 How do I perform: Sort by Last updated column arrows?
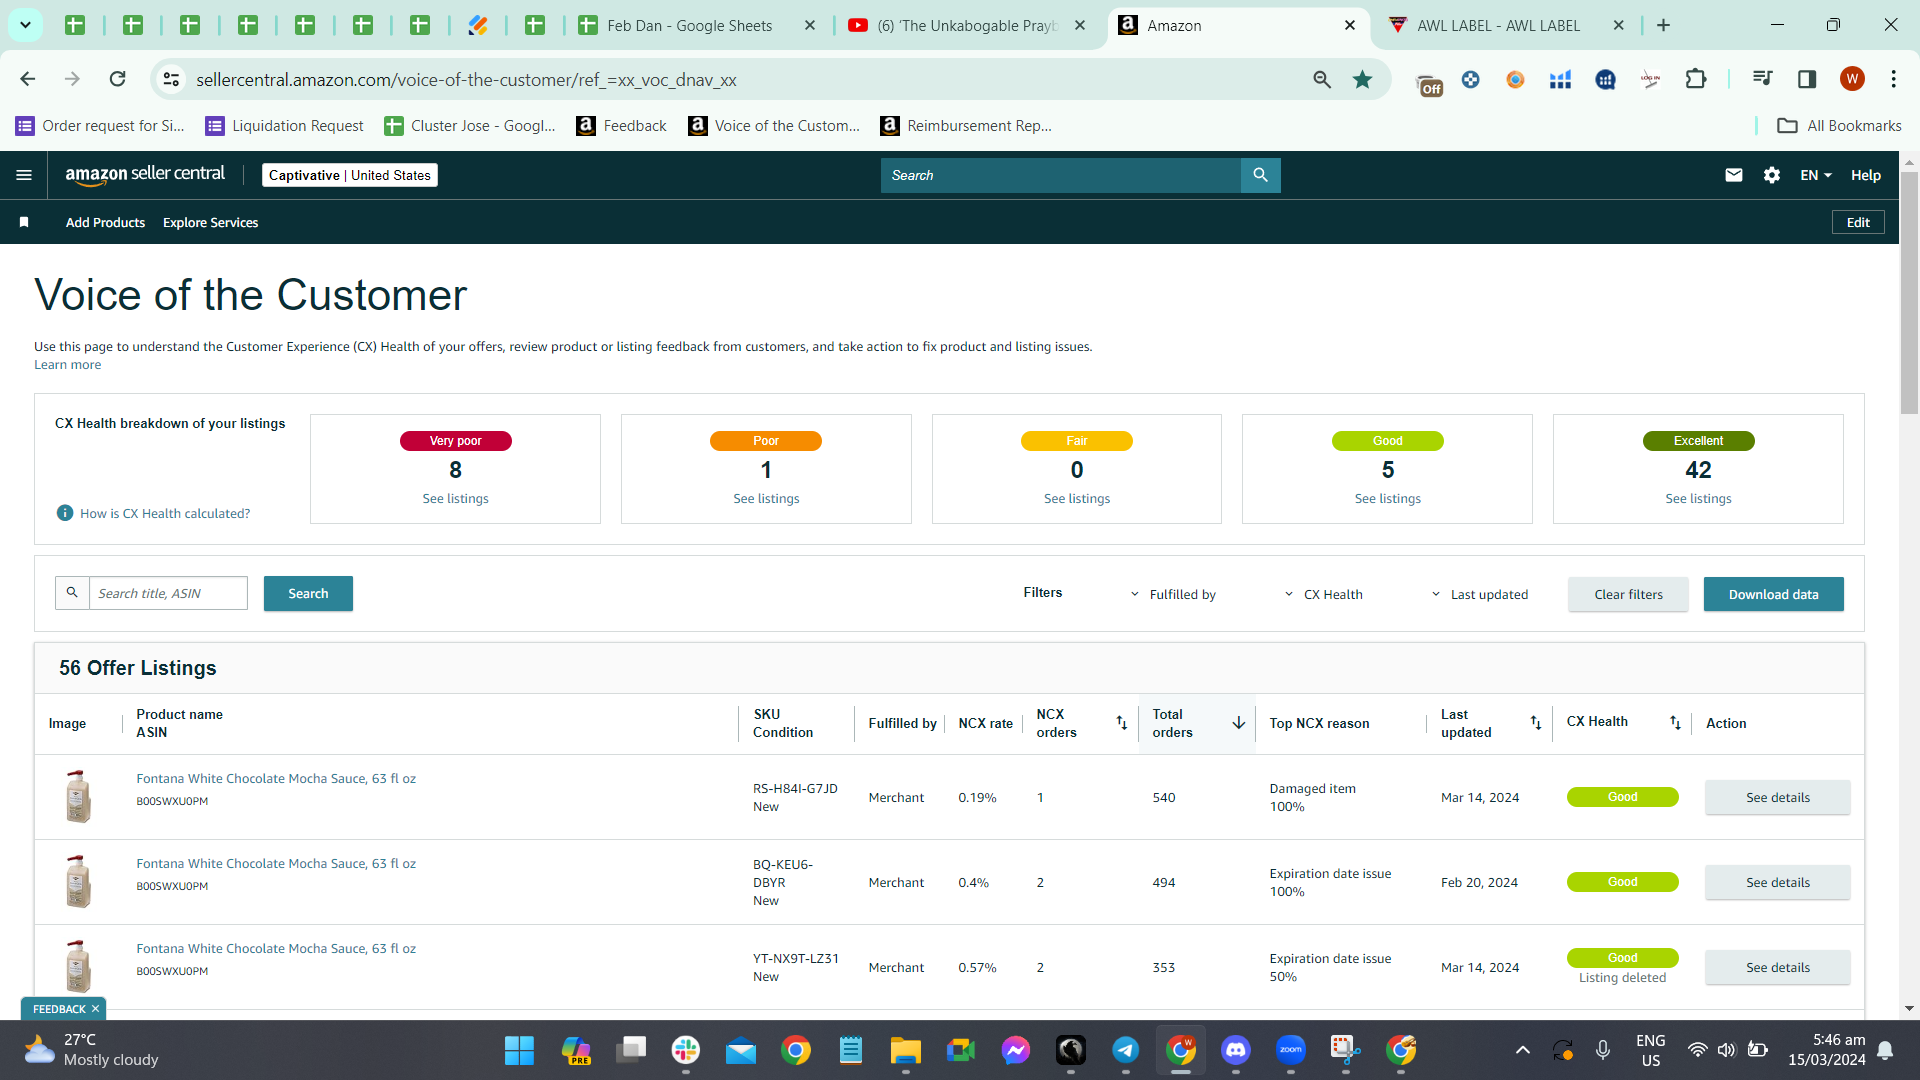click(1536, 723)
